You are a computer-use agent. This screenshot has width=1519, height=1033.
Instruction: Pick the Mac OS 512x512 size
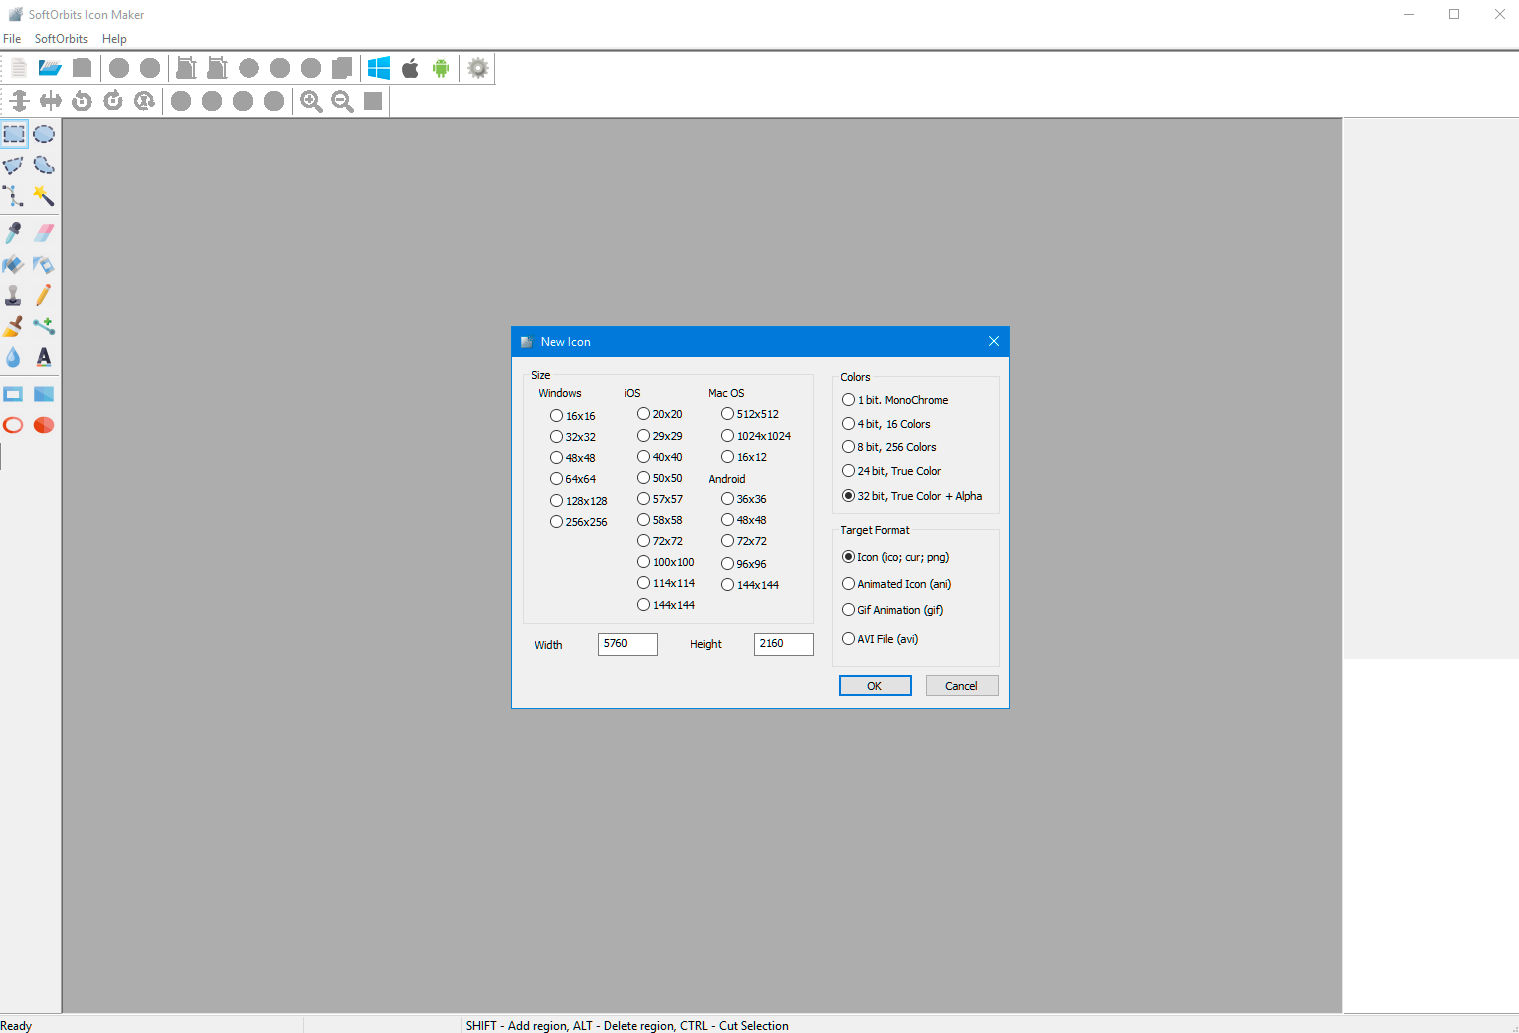[x=750, y=414]
